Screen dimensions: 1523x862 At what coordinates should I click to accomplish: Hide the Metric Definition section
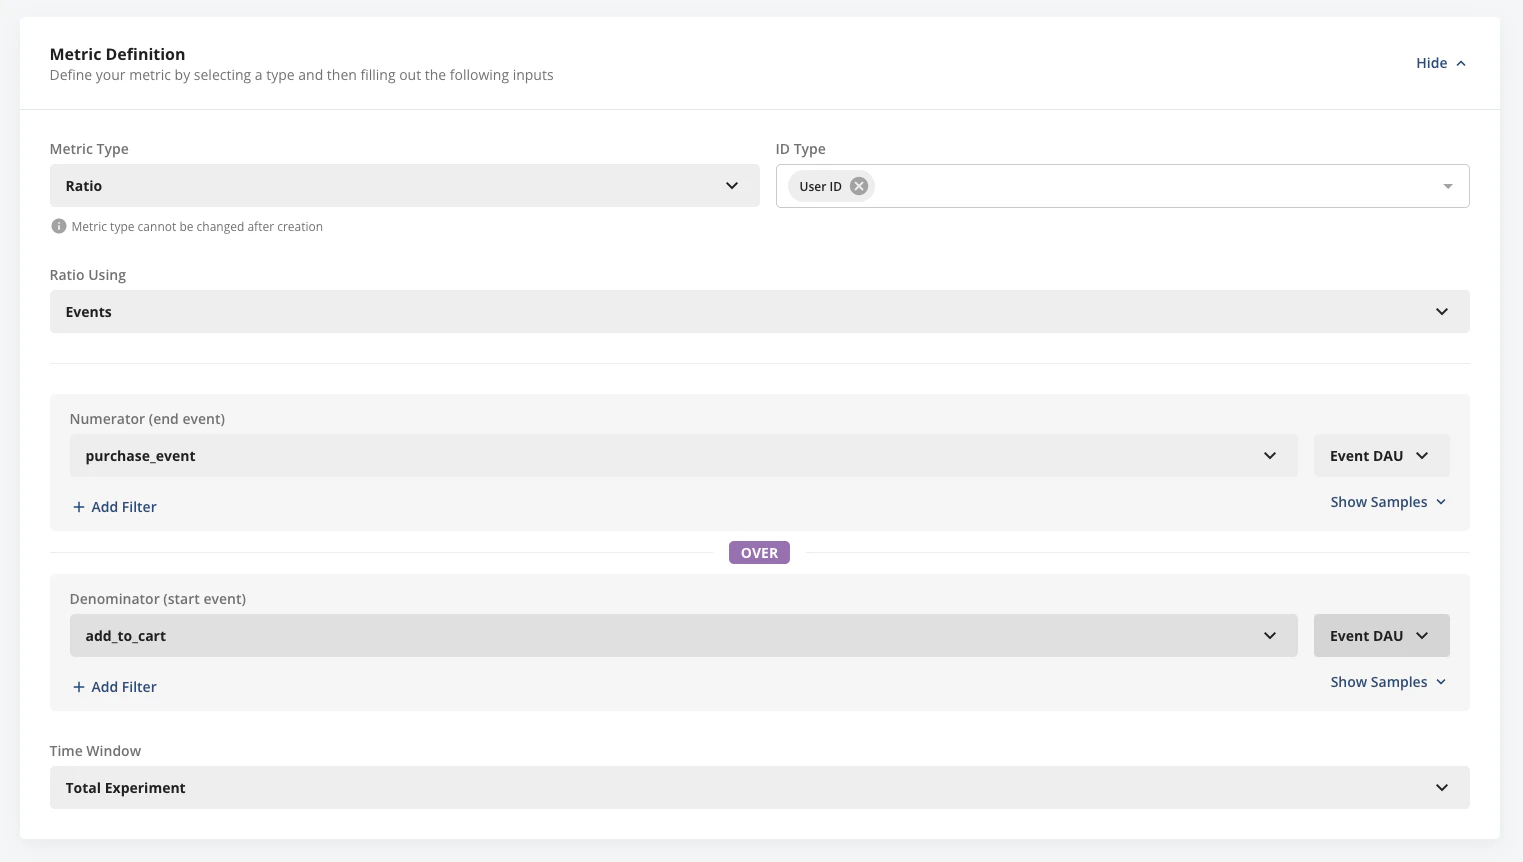point(1430,62)
